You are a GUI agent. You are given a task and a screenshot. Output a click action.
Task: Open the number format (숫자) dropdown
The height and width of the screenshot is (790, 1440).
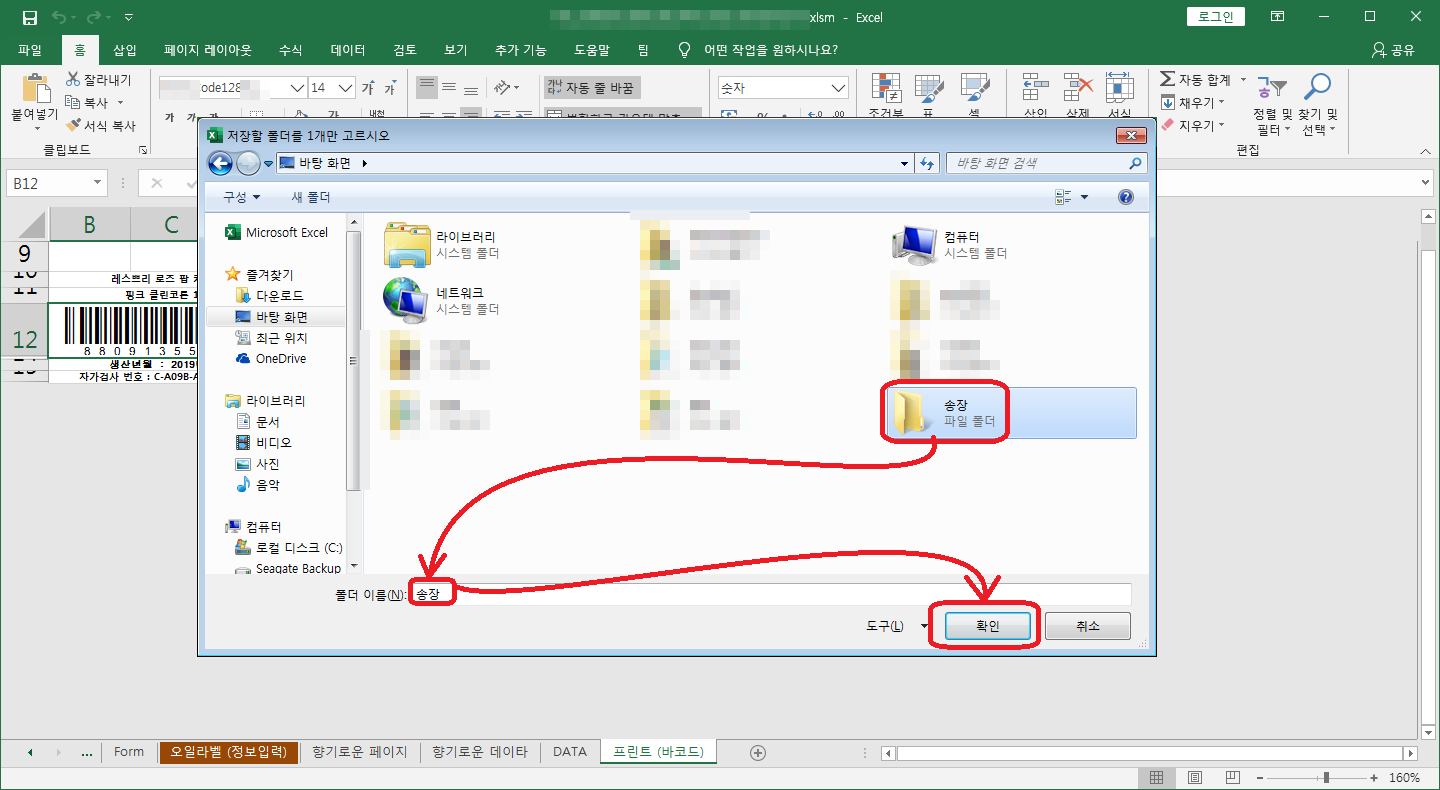click(839, 88)
